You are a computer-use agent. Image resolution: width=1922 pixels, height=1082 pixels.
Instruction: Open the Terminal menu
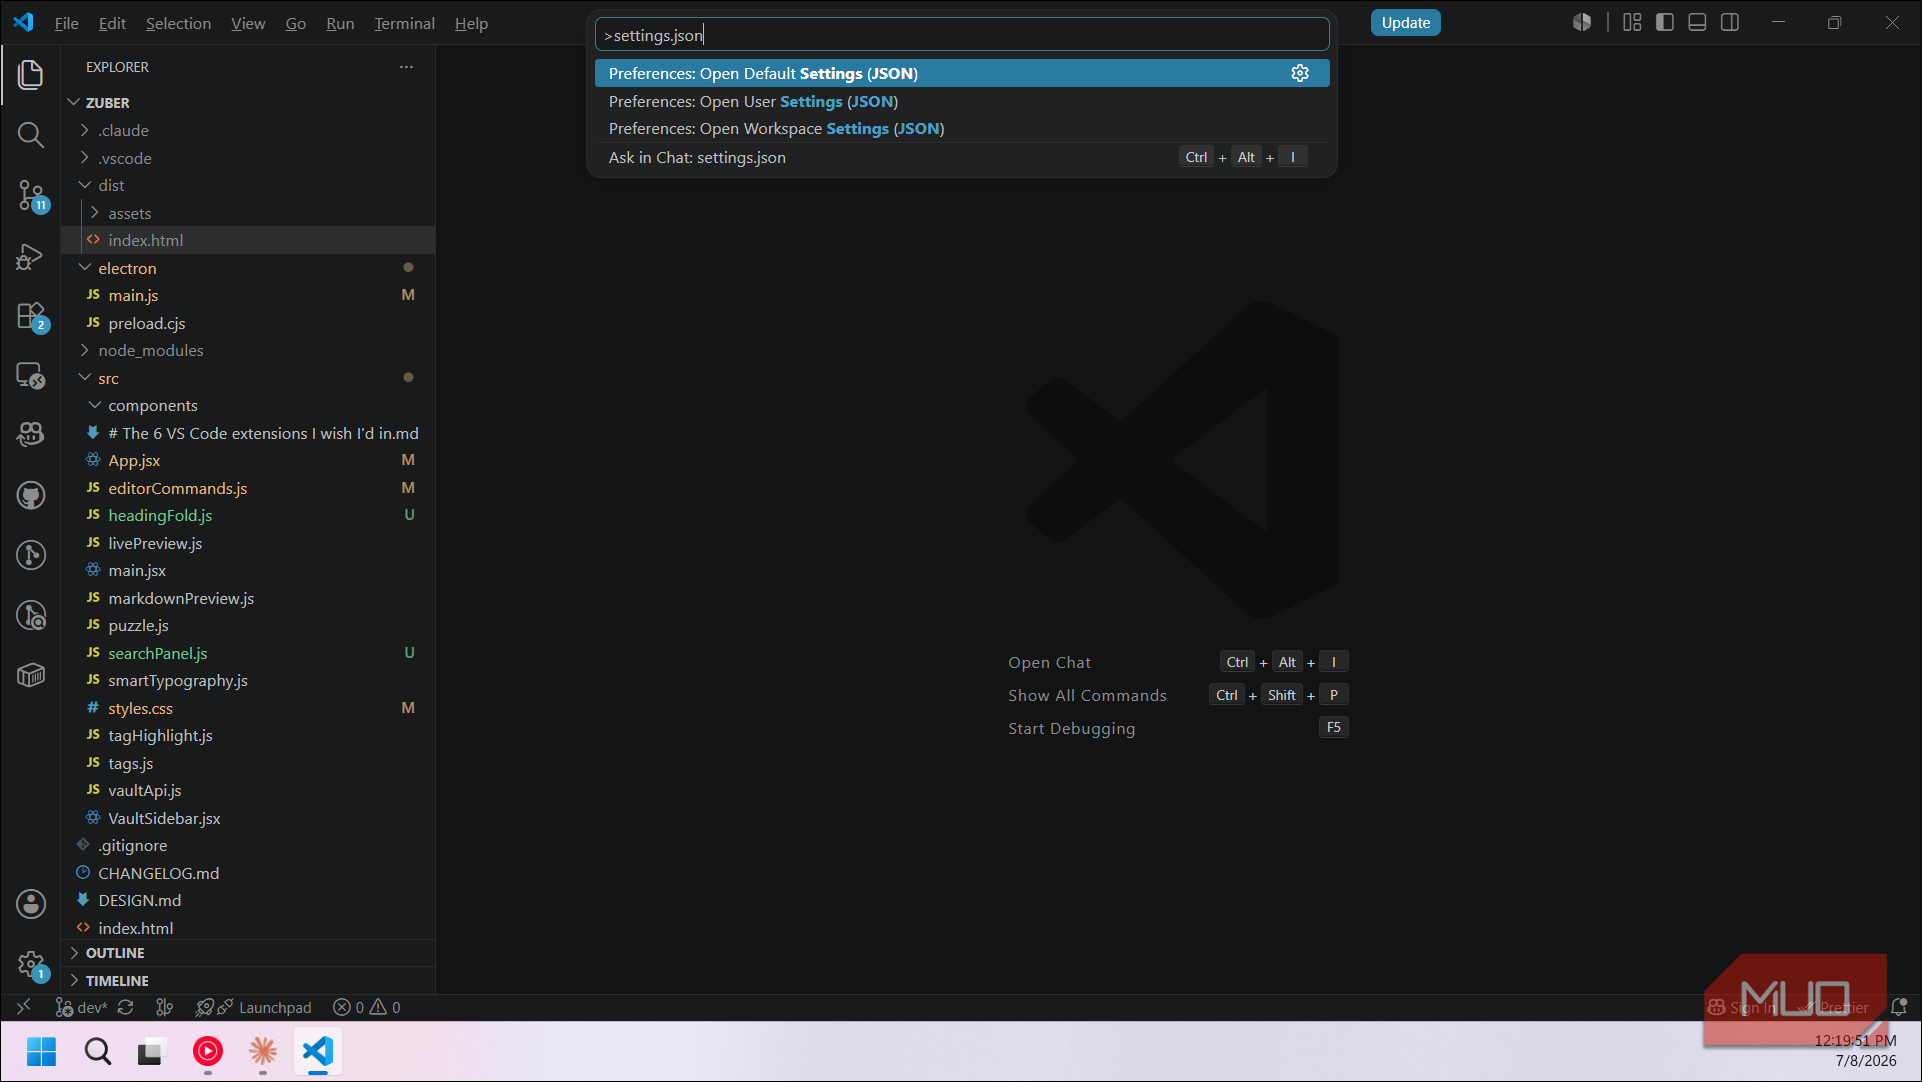[x=404, y=23]
